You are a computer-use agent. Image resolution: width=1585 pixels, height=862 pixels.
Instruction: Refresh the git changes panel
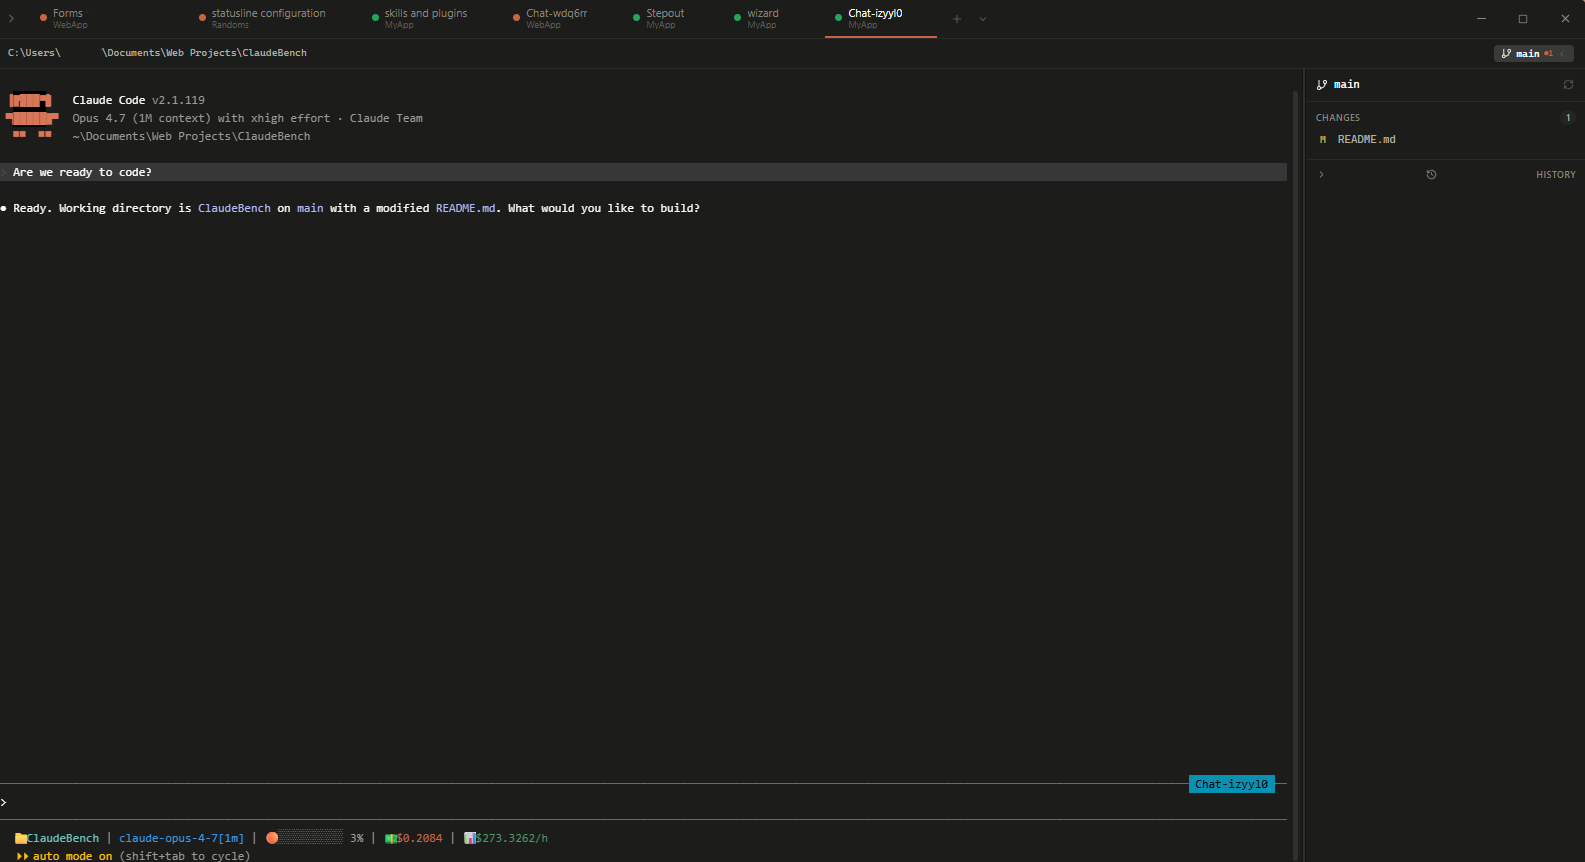[x=1568, y=85]
